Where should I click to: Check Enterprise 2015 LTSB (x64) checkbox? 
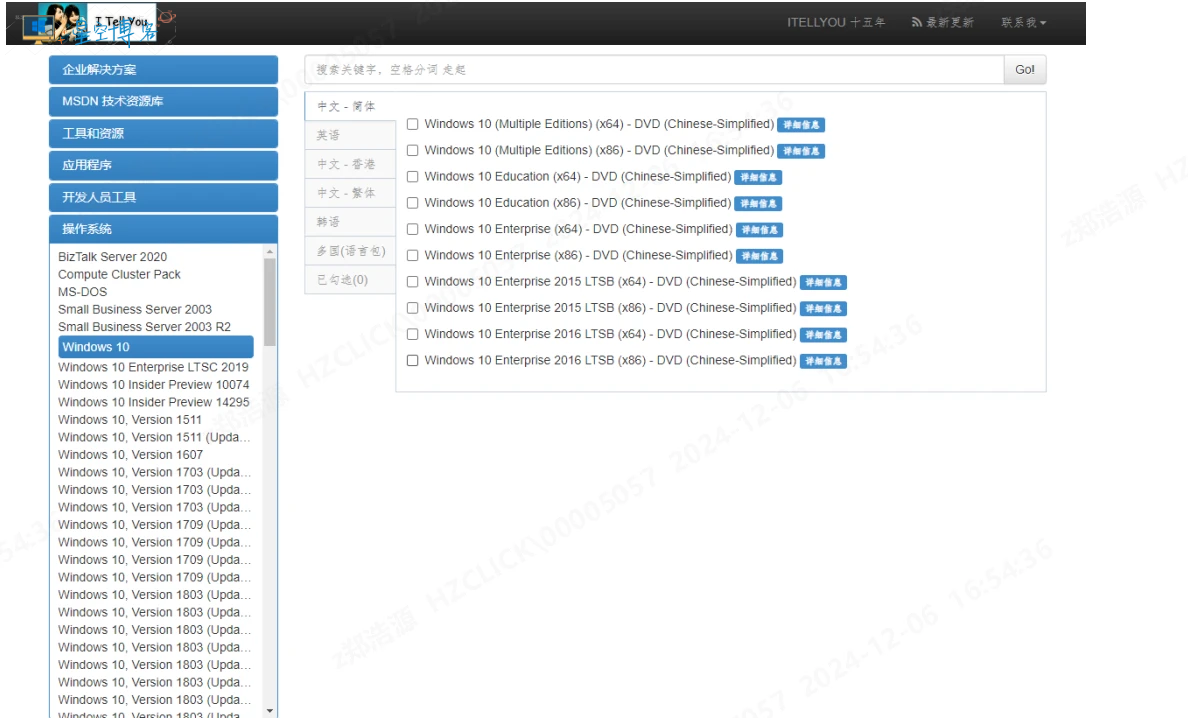413,282
